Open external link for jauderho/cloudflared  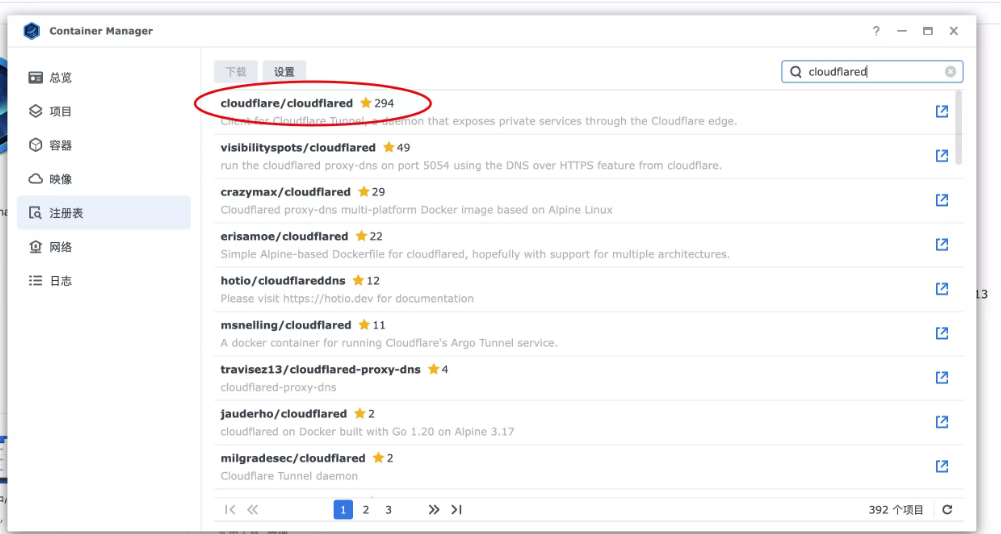tap(942, 422)
